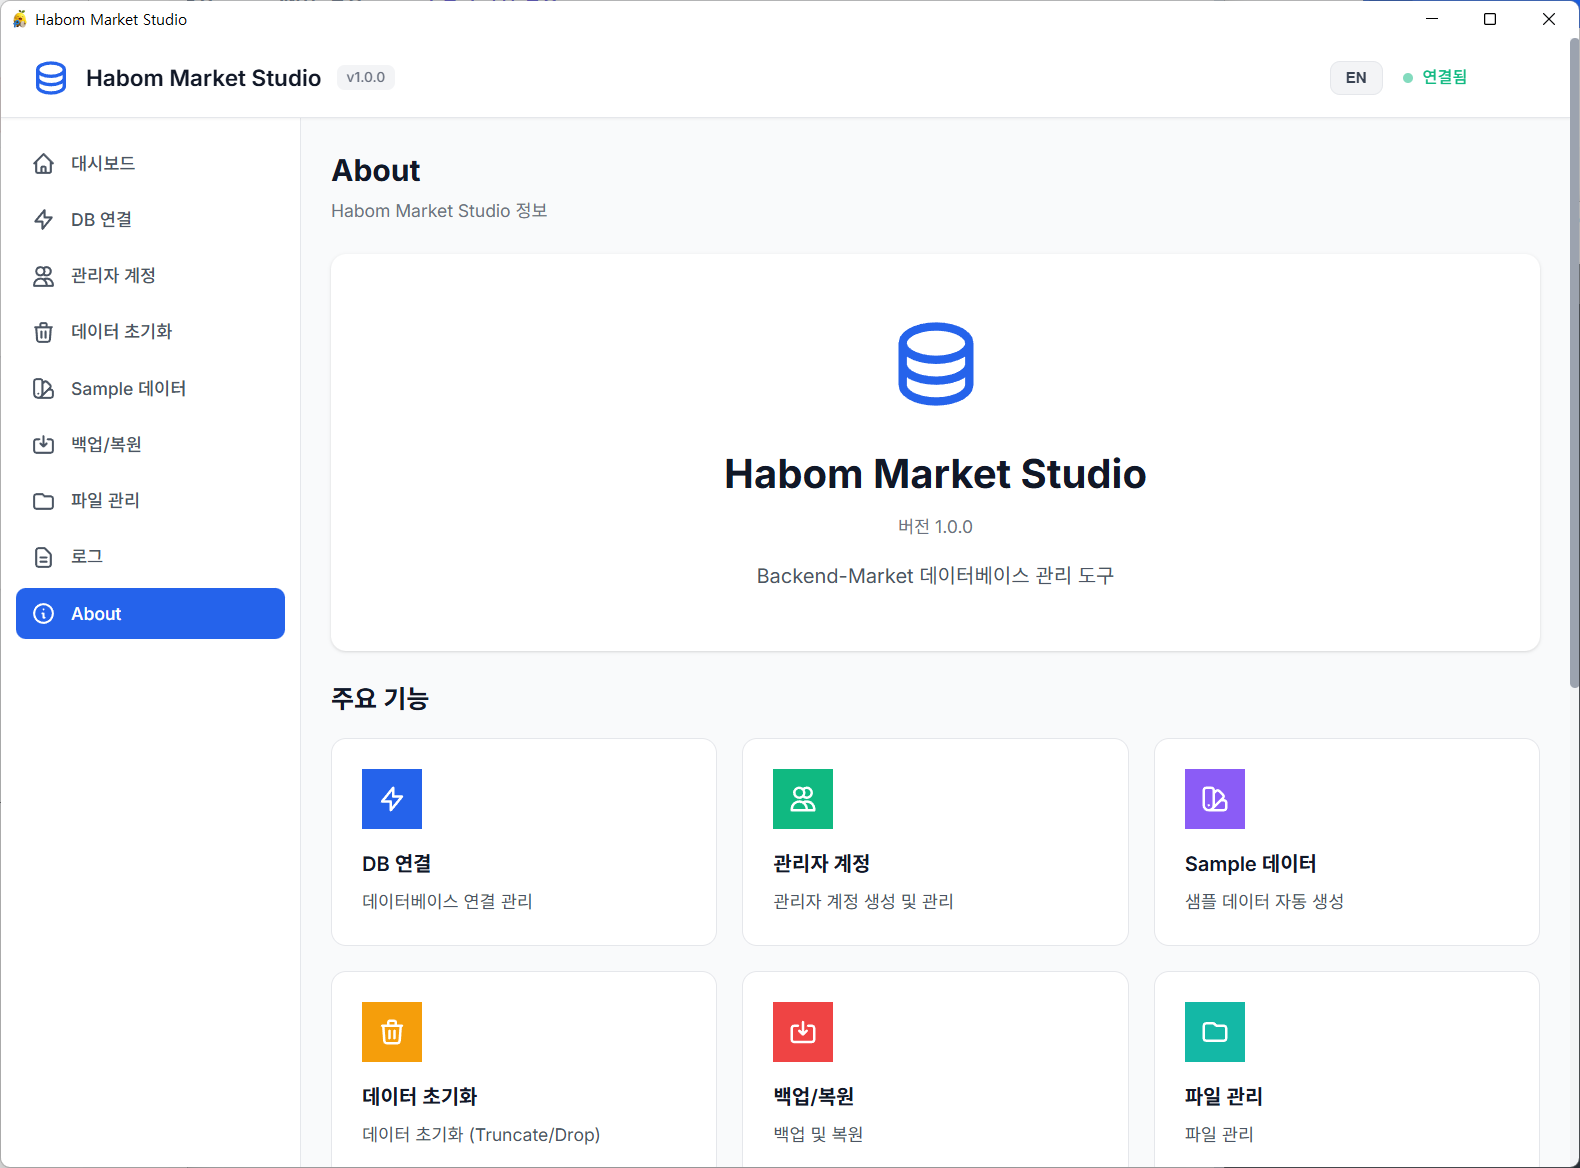This screenshot has width=1580, height=1168.
Task: Switch to 파일 관리 sidebar item
Action: click(x=105, y=500)
